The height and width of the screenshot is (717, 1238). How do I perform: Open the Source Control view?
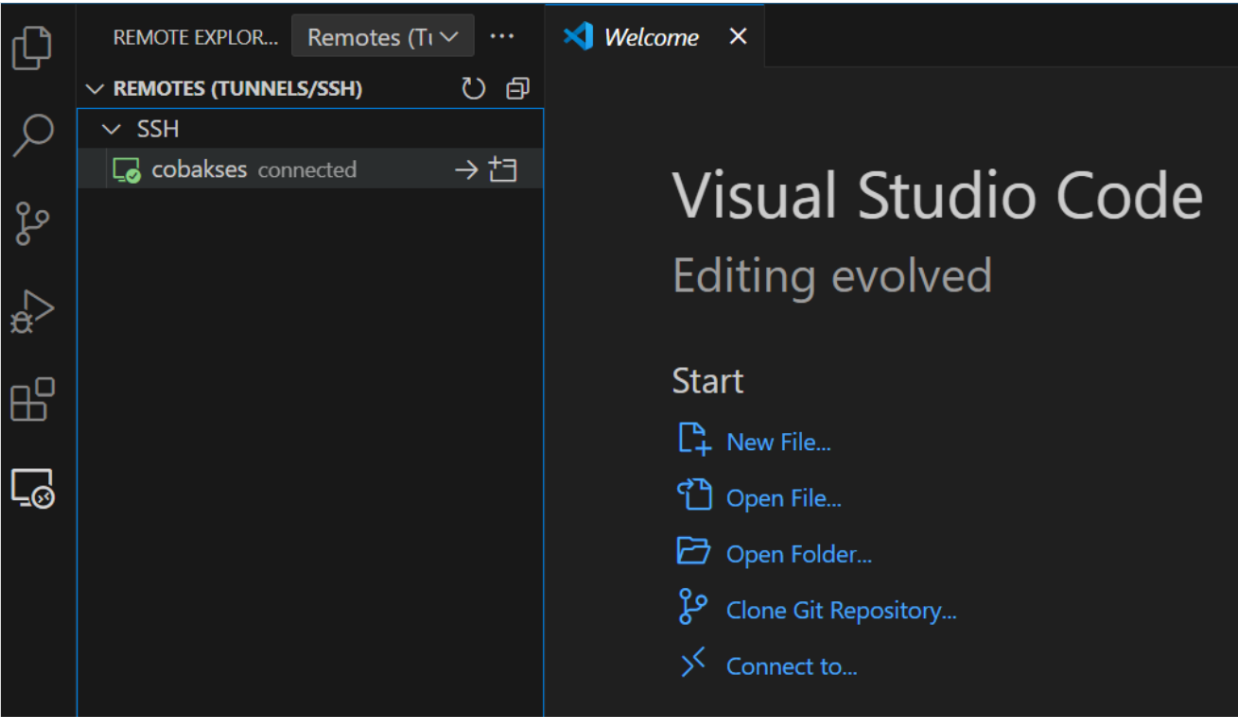click(x=32, y=223)
